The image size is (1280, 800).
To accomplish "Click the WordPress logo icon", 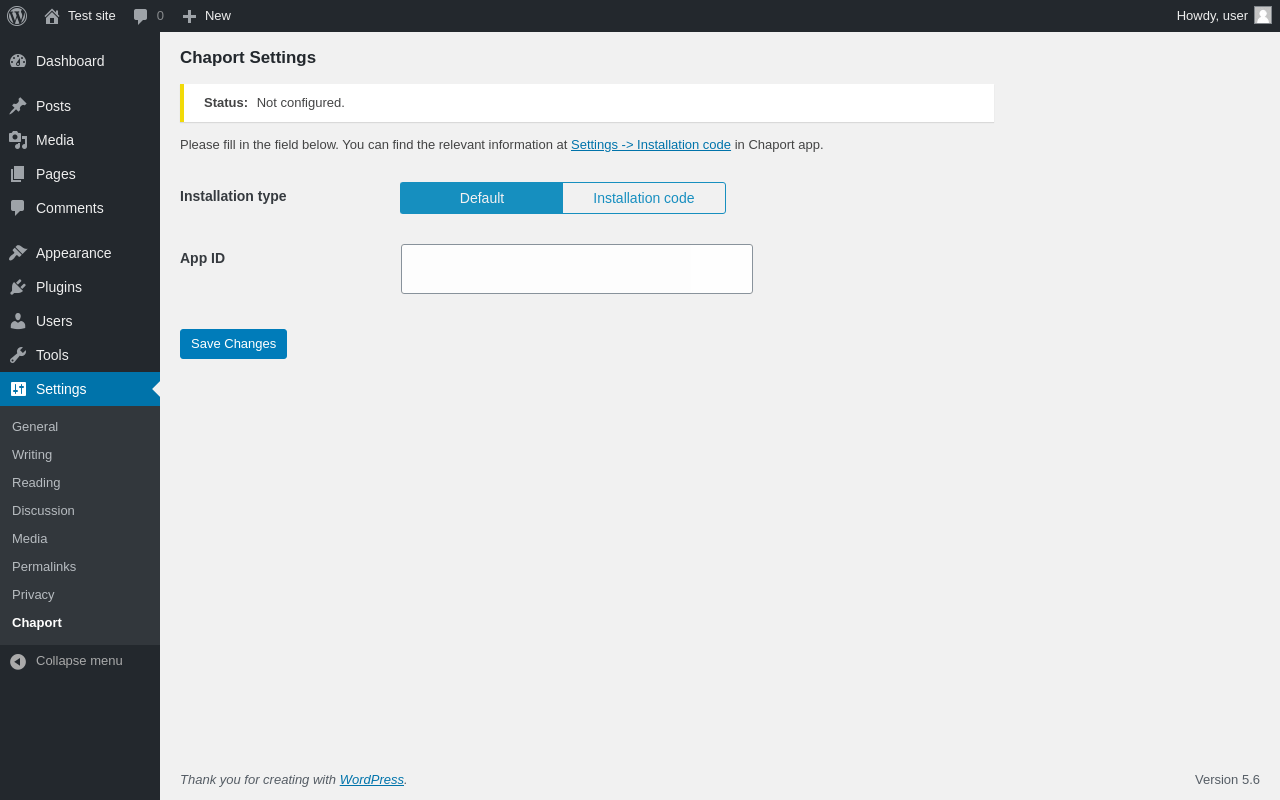I will tap(17, 16).
